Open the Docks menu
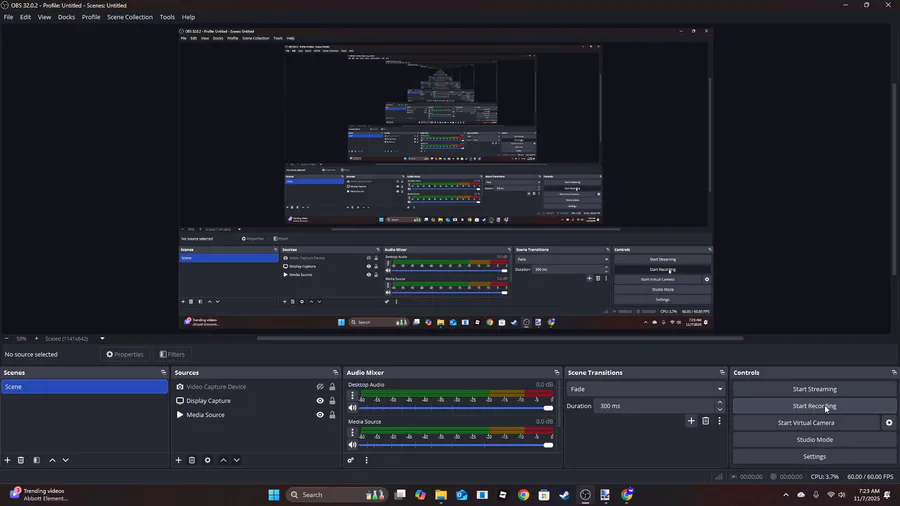The image size is (900, 506). tap(66, 17)
